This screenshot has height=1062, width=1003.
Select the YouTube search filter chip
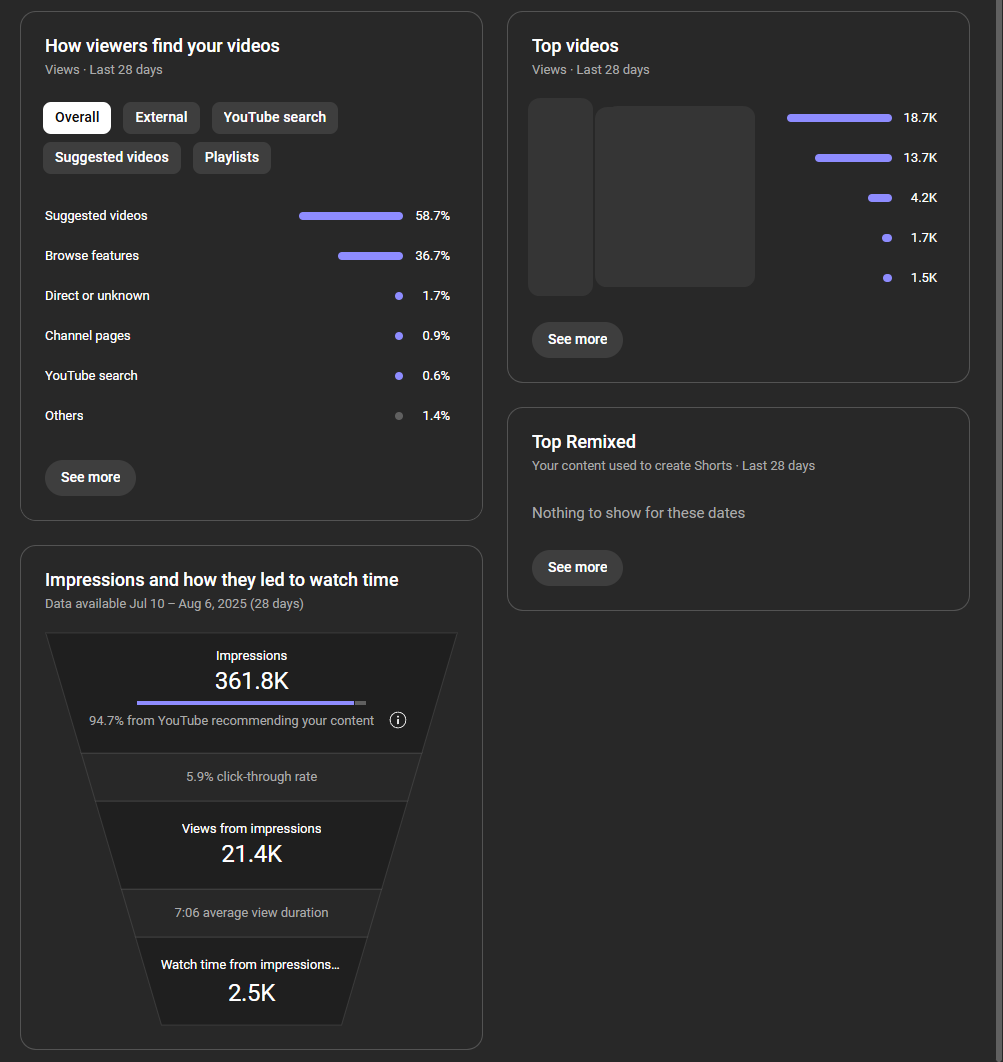click(274, 118)
